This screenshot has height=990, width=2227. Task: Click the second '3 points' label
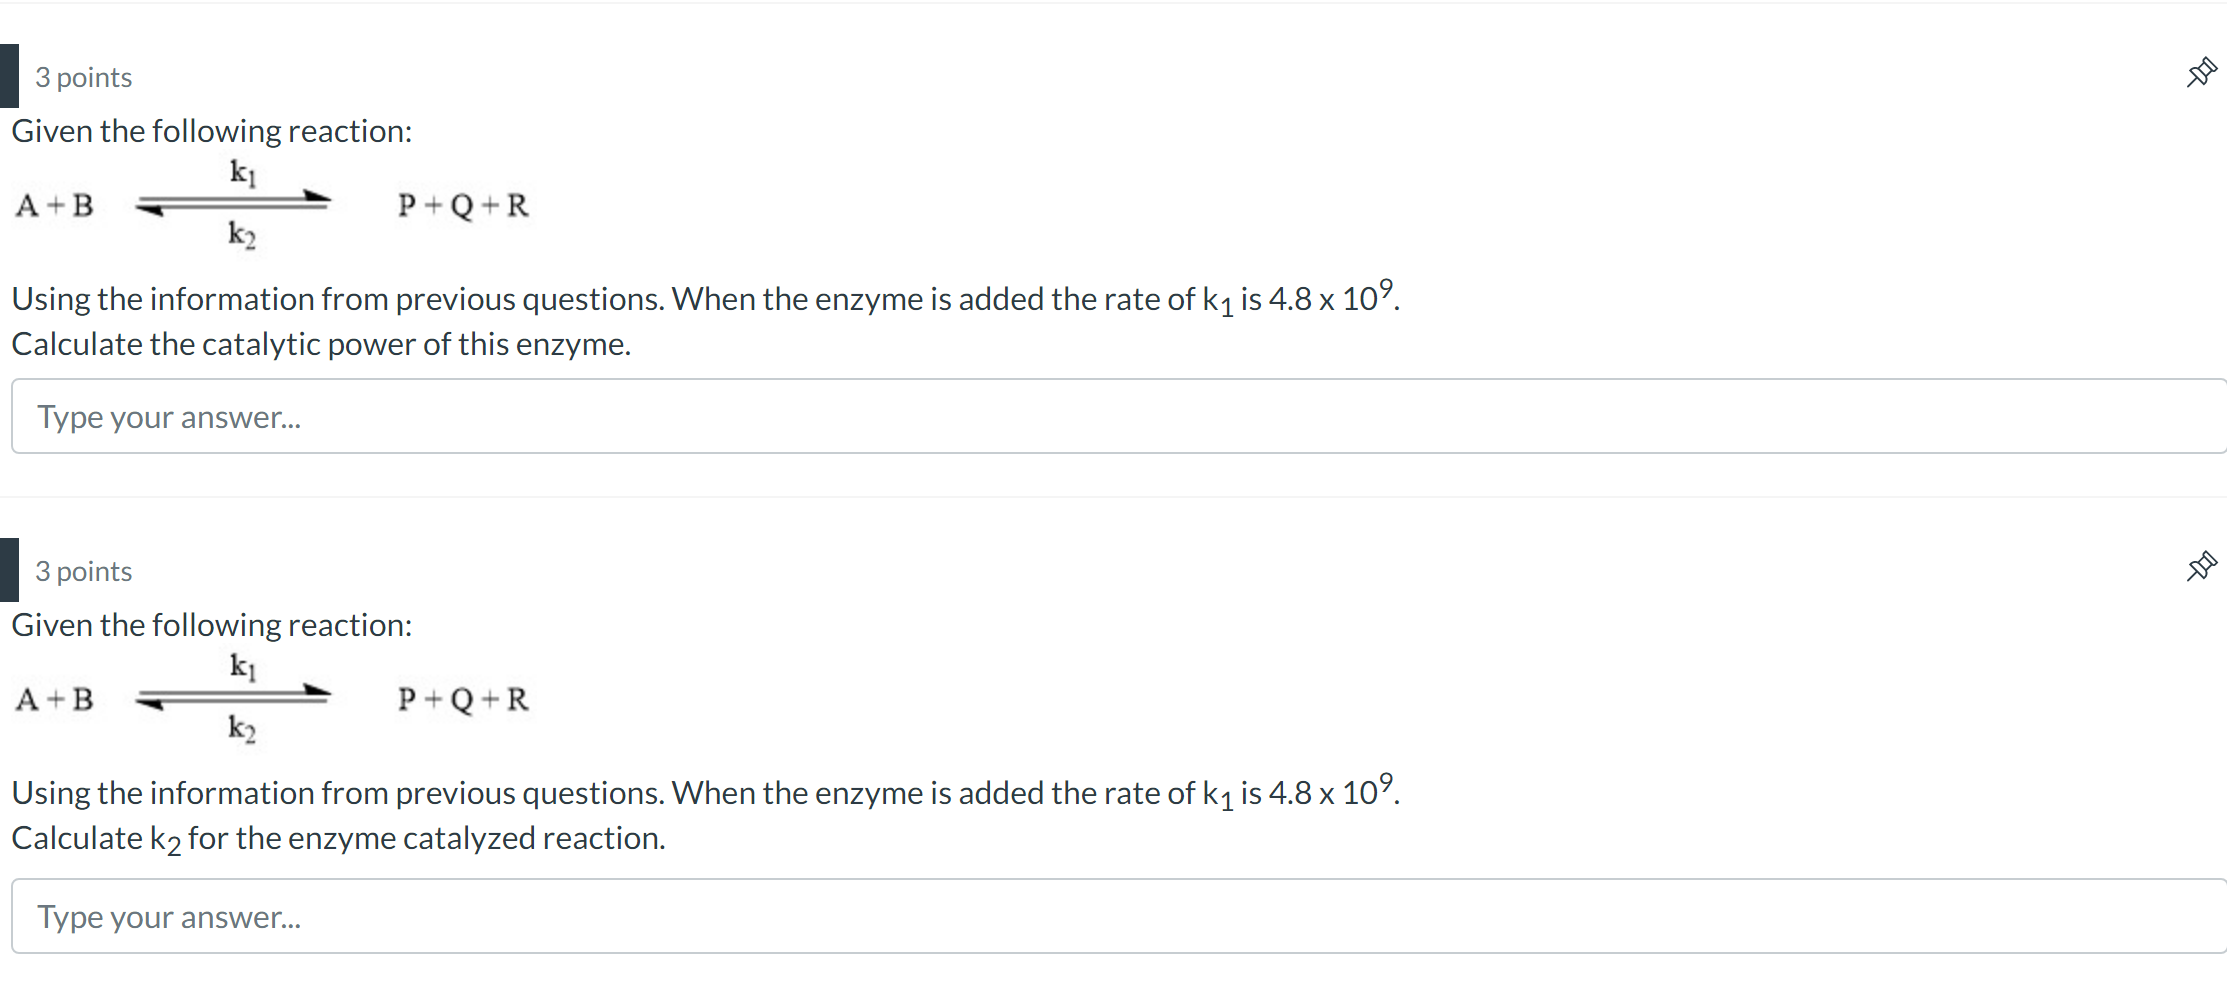coord(84,571)
